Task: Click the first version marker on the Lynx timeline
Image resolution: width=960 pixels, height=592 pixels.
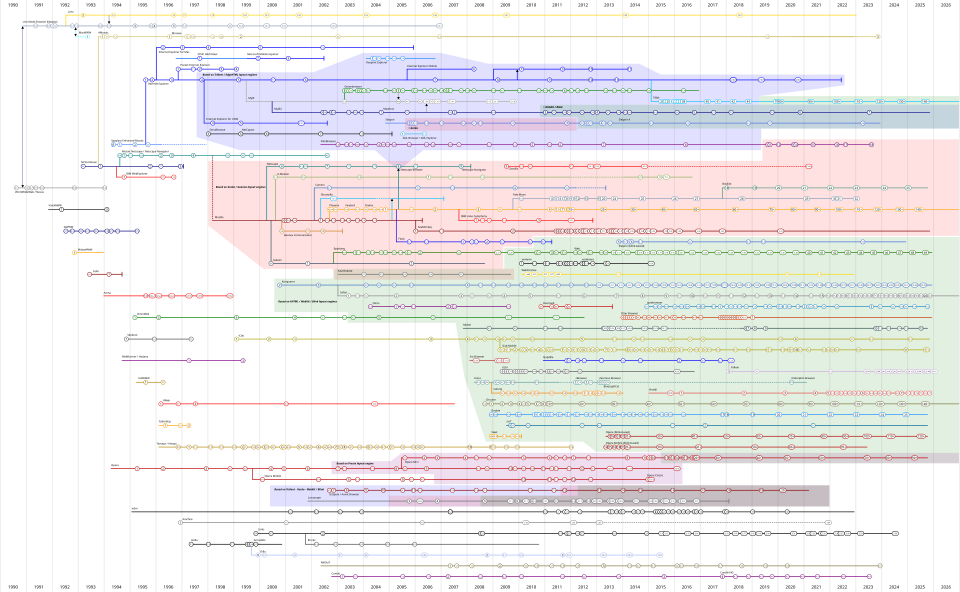Action: click(x=82, y=15)
